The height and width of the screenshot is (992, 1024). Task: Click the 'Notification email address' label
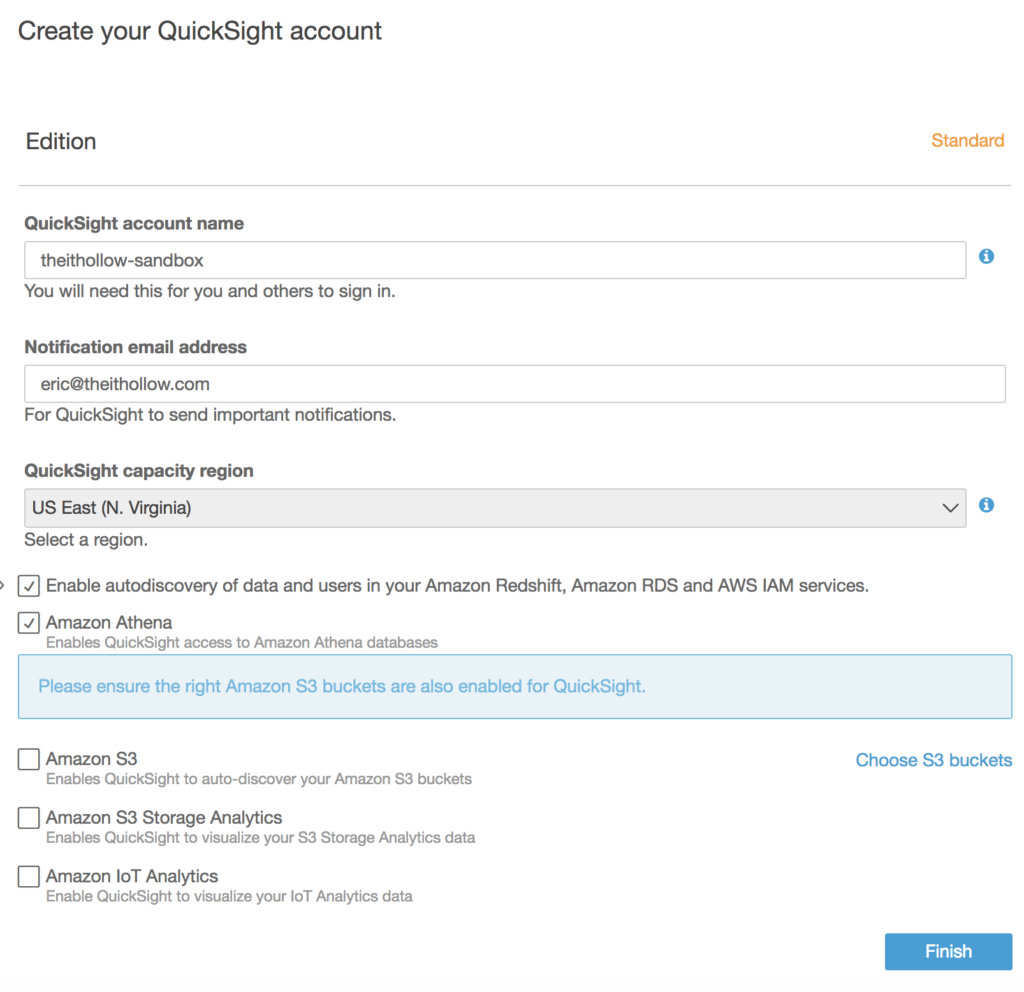[135, 347]
